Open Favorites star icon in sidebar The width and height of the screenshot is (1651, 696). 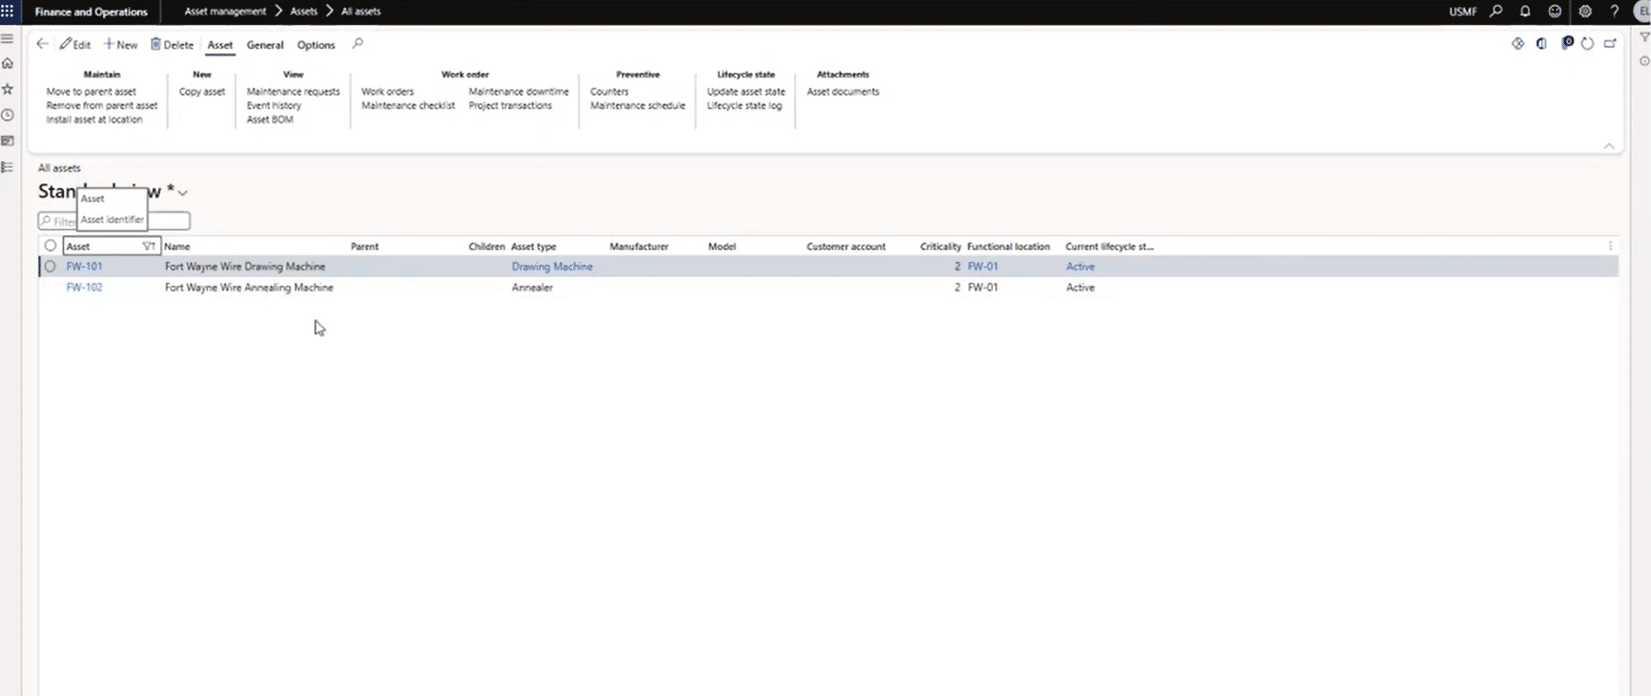(8, 89)
